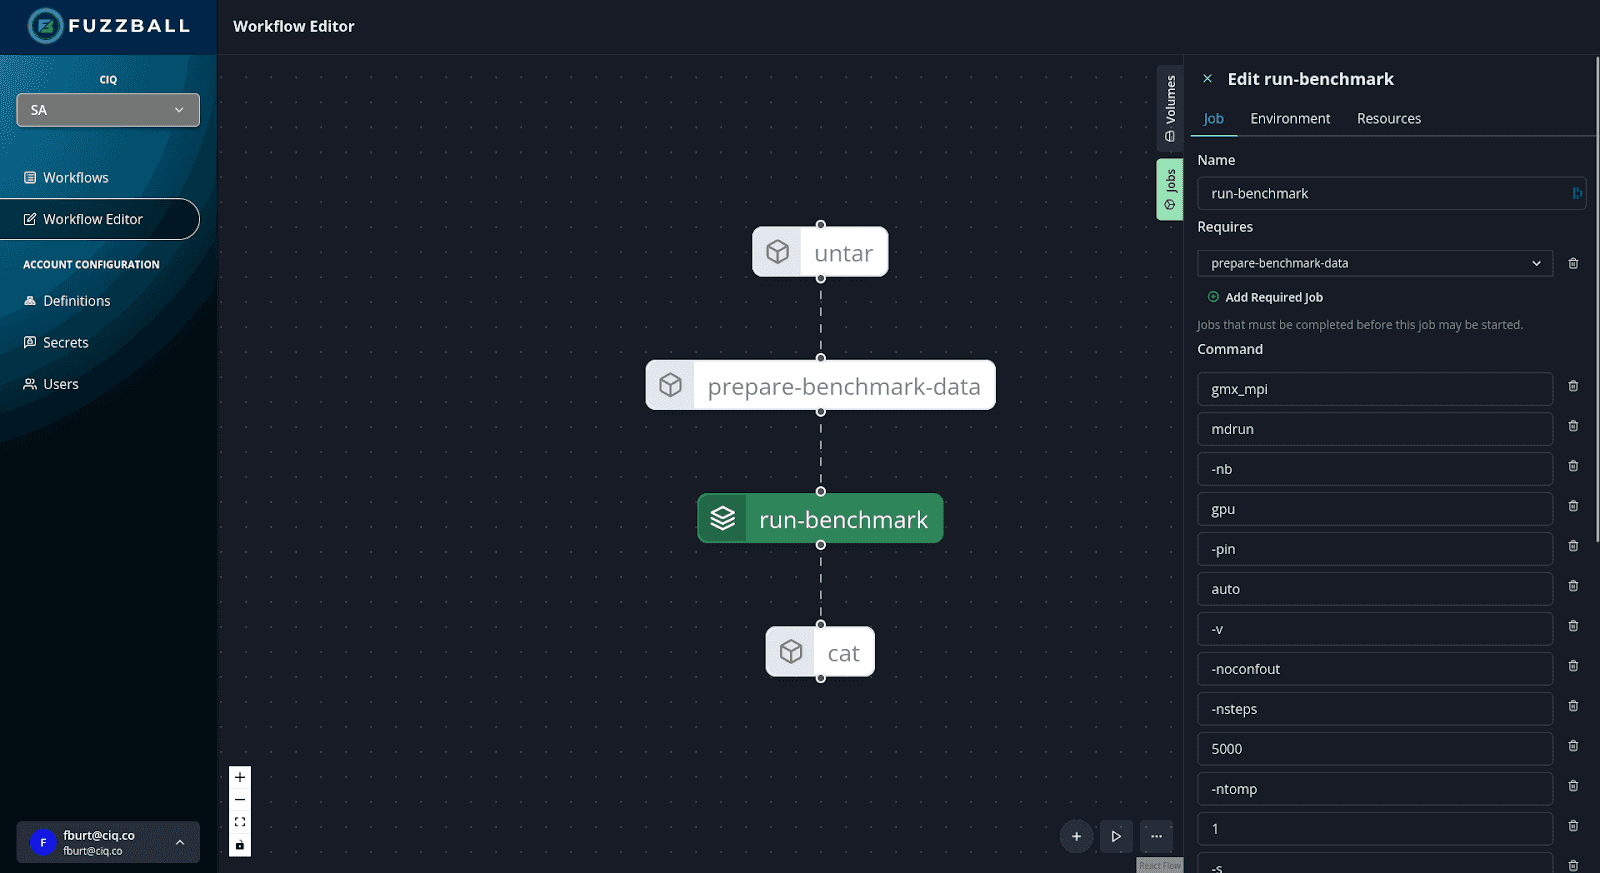
Task: Click the zoom out minus canvas control
Action: point(240,800)
